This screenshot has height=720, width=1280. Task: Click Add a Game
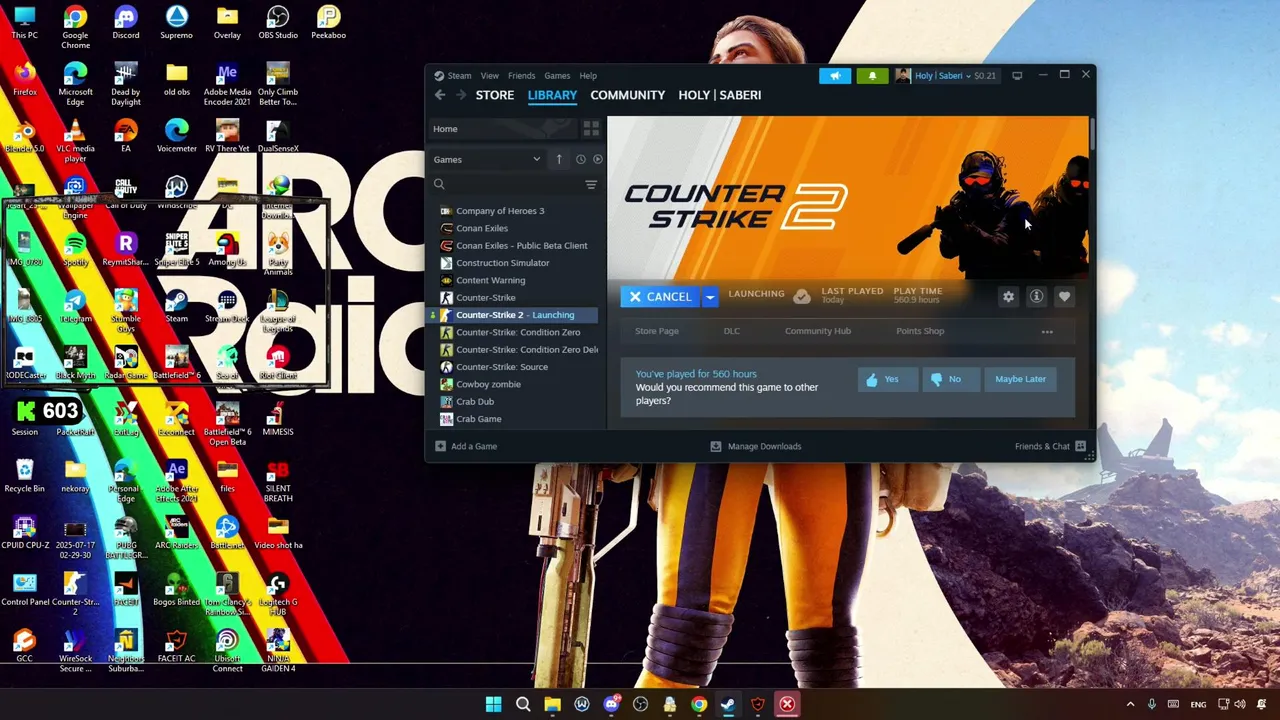click(466, 446)
